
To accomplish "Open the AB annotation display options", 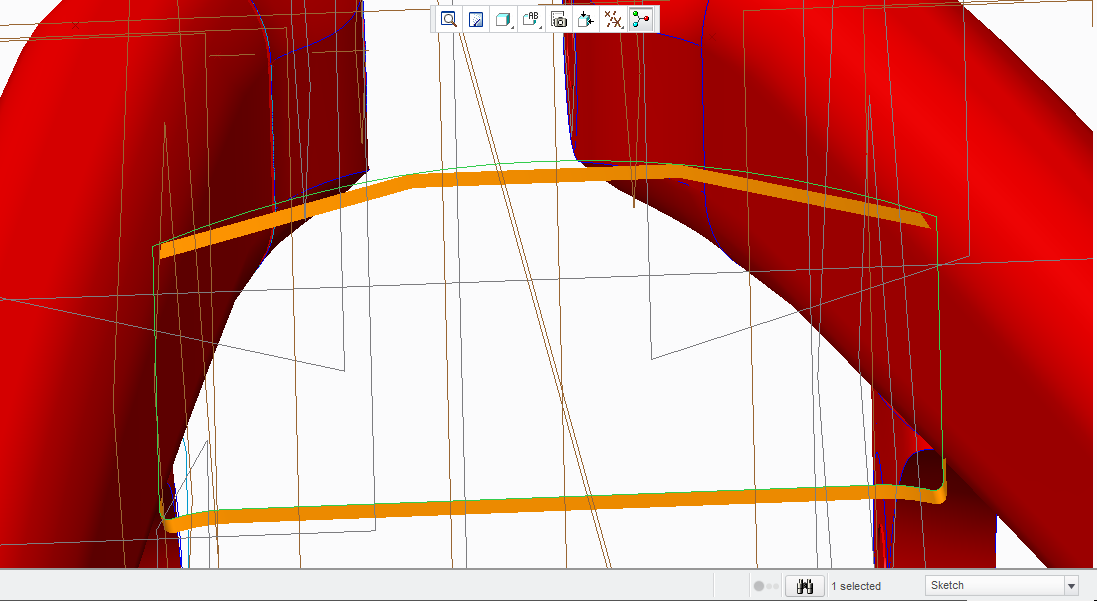I will click(531, 20).
